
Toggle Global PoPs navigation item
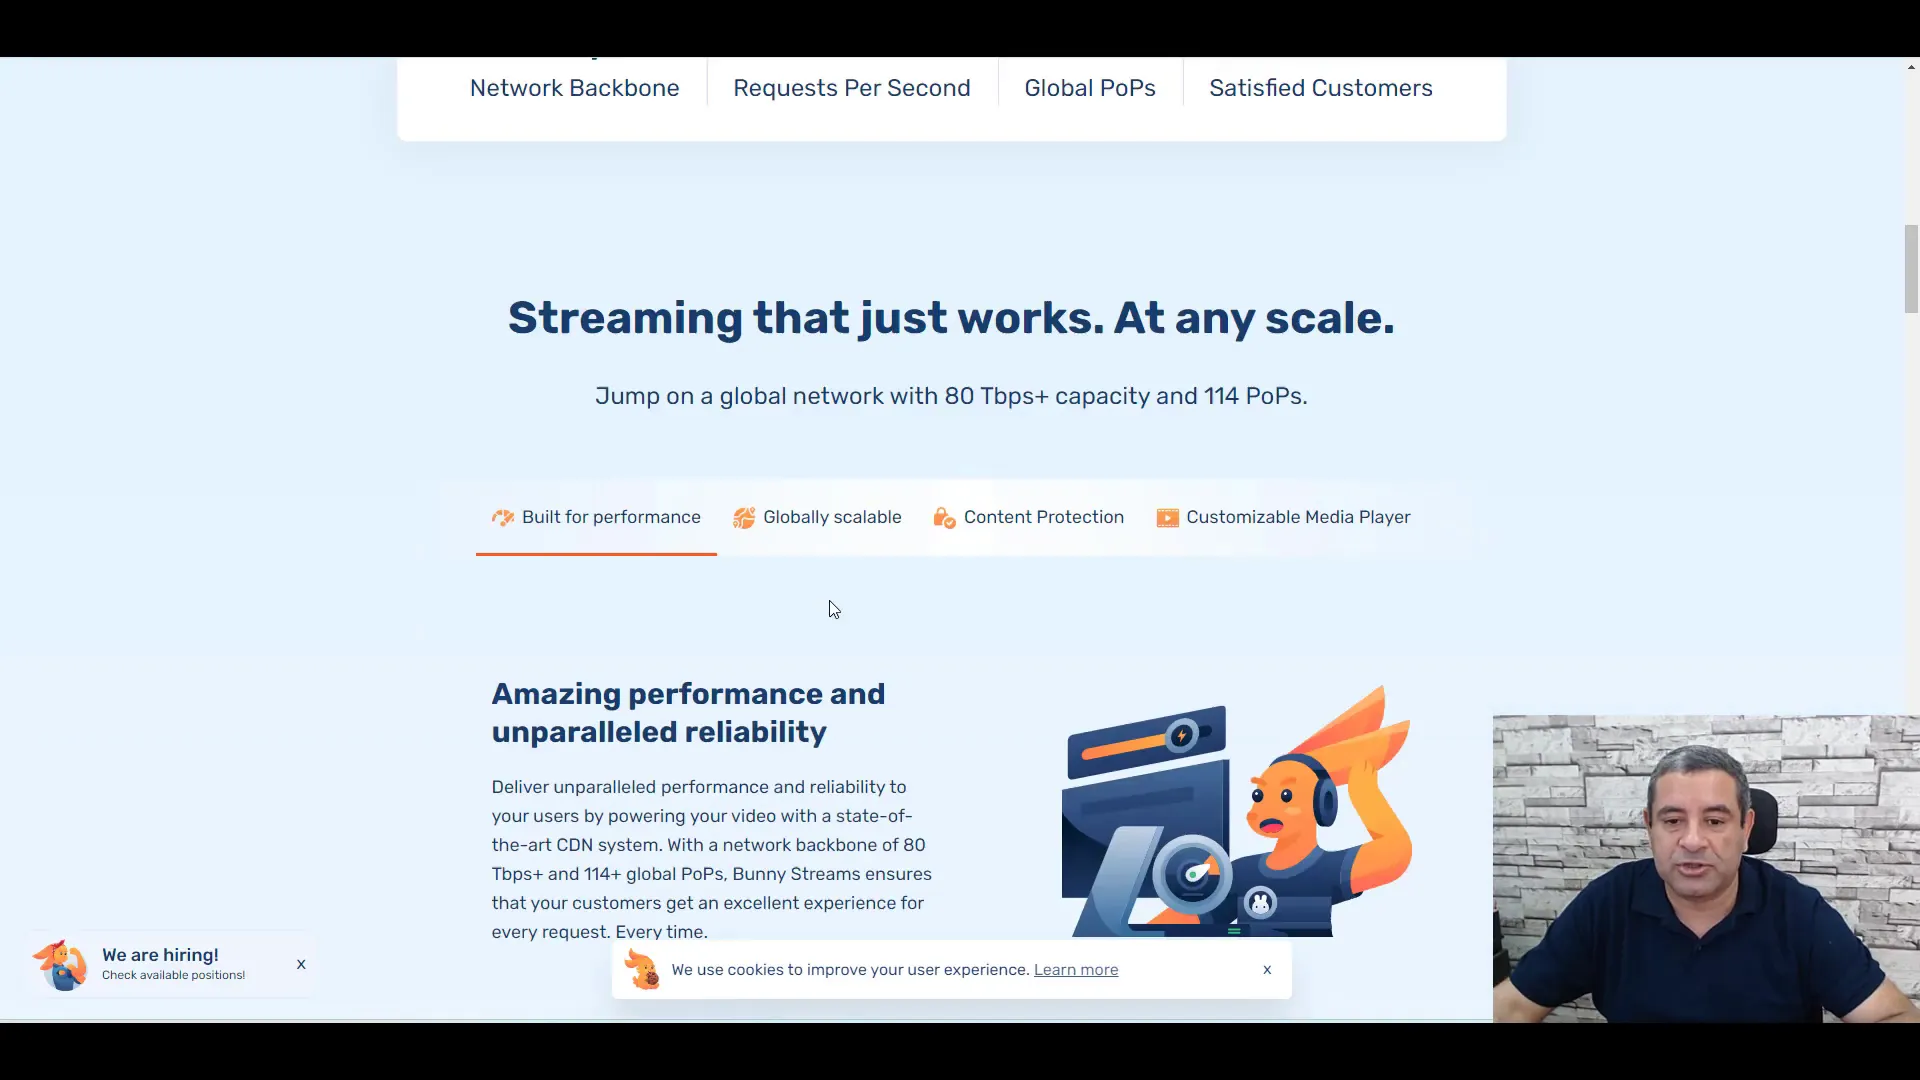1091,88
